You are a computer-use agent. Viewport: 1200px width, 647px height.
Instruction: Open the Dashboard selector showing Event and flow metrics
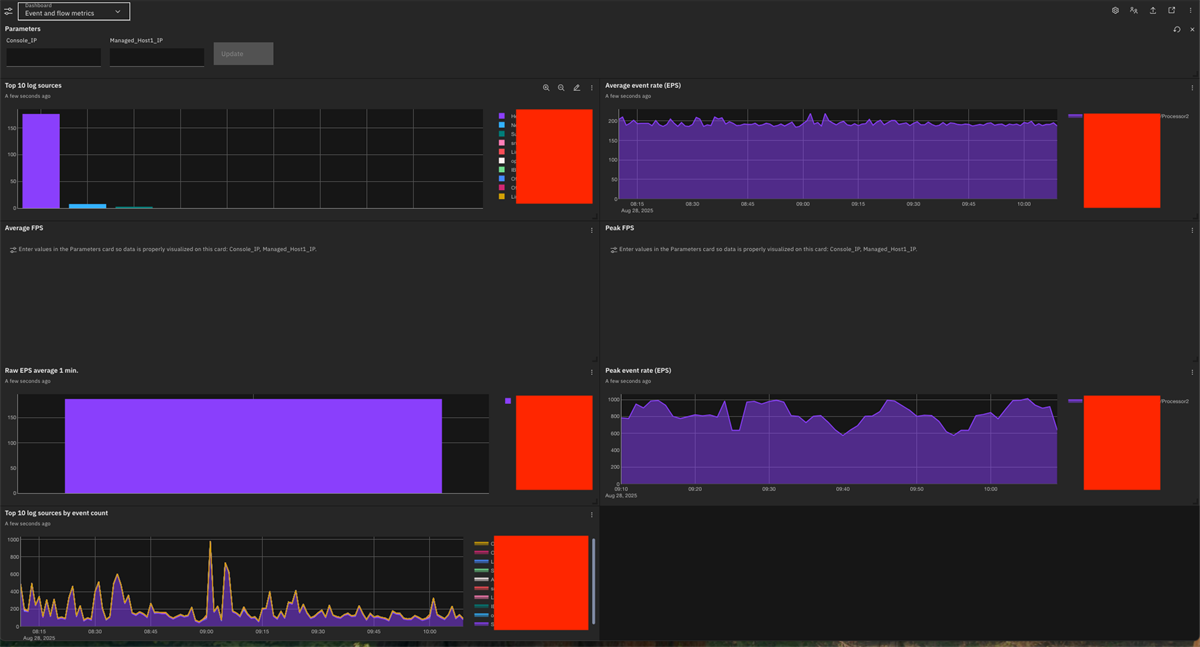click(x=74, y=12)
